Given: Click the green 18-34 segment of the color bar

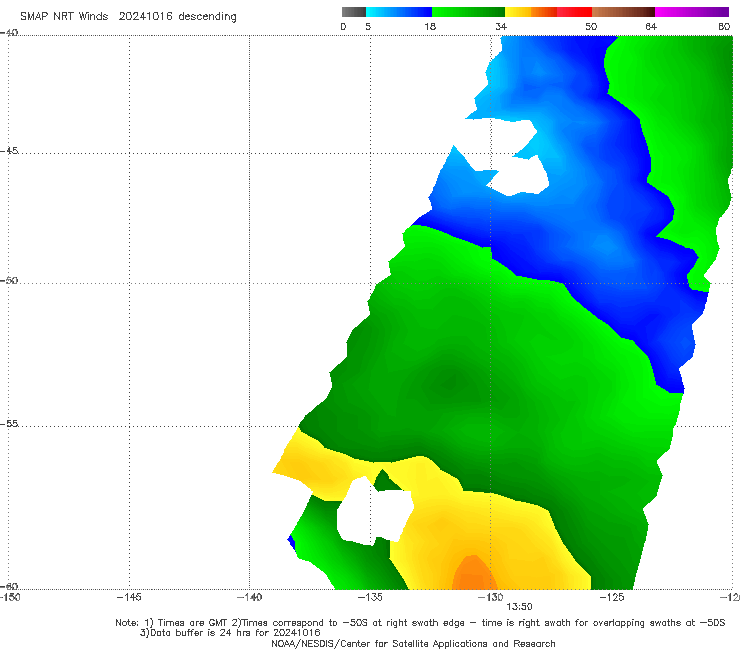Looking at the screenshot, I should (468, 12).
